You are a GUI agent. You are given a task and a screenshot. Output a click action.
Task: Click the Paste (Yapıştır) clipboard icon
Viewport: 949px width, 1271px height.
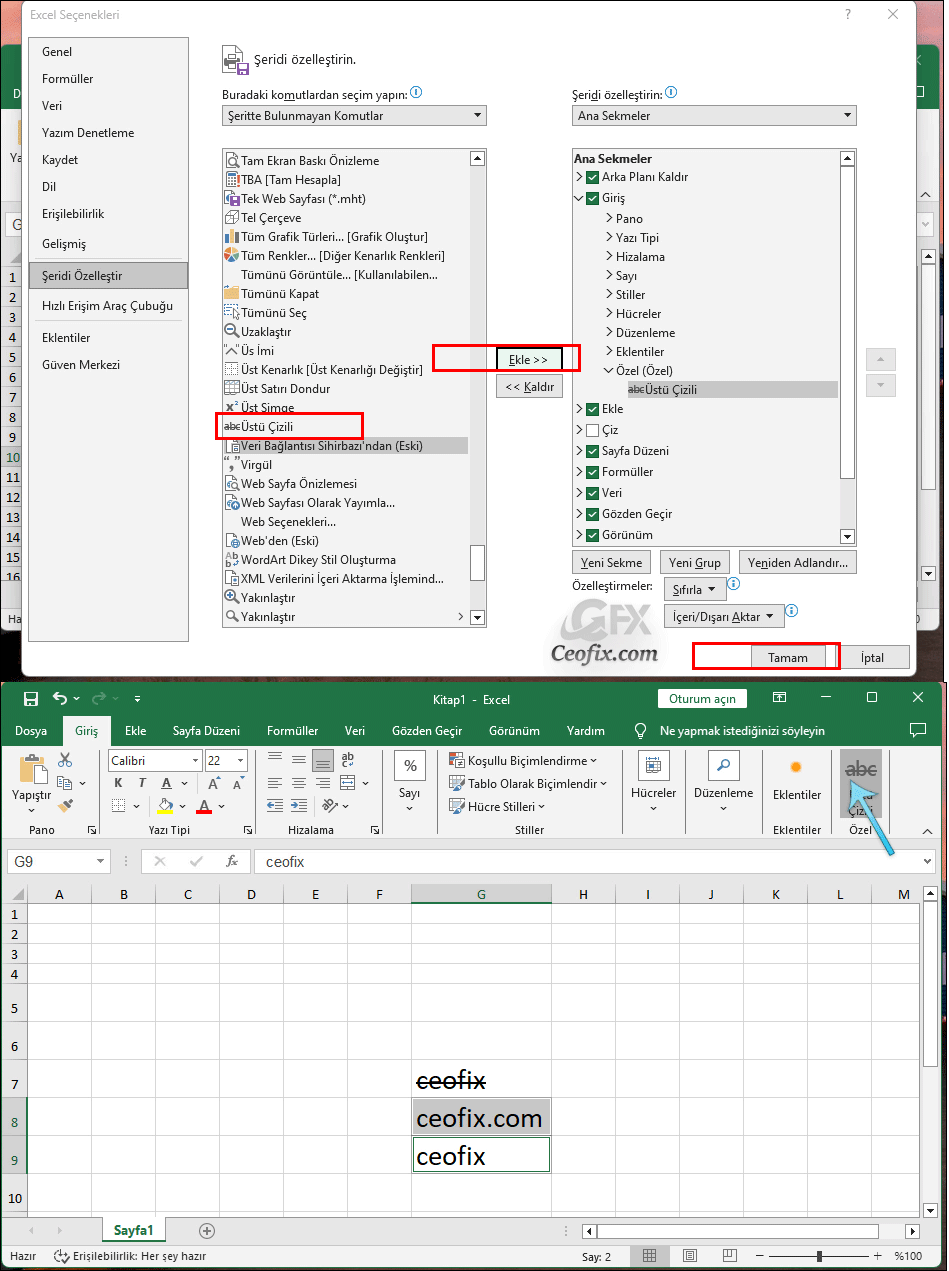(32, 770)
